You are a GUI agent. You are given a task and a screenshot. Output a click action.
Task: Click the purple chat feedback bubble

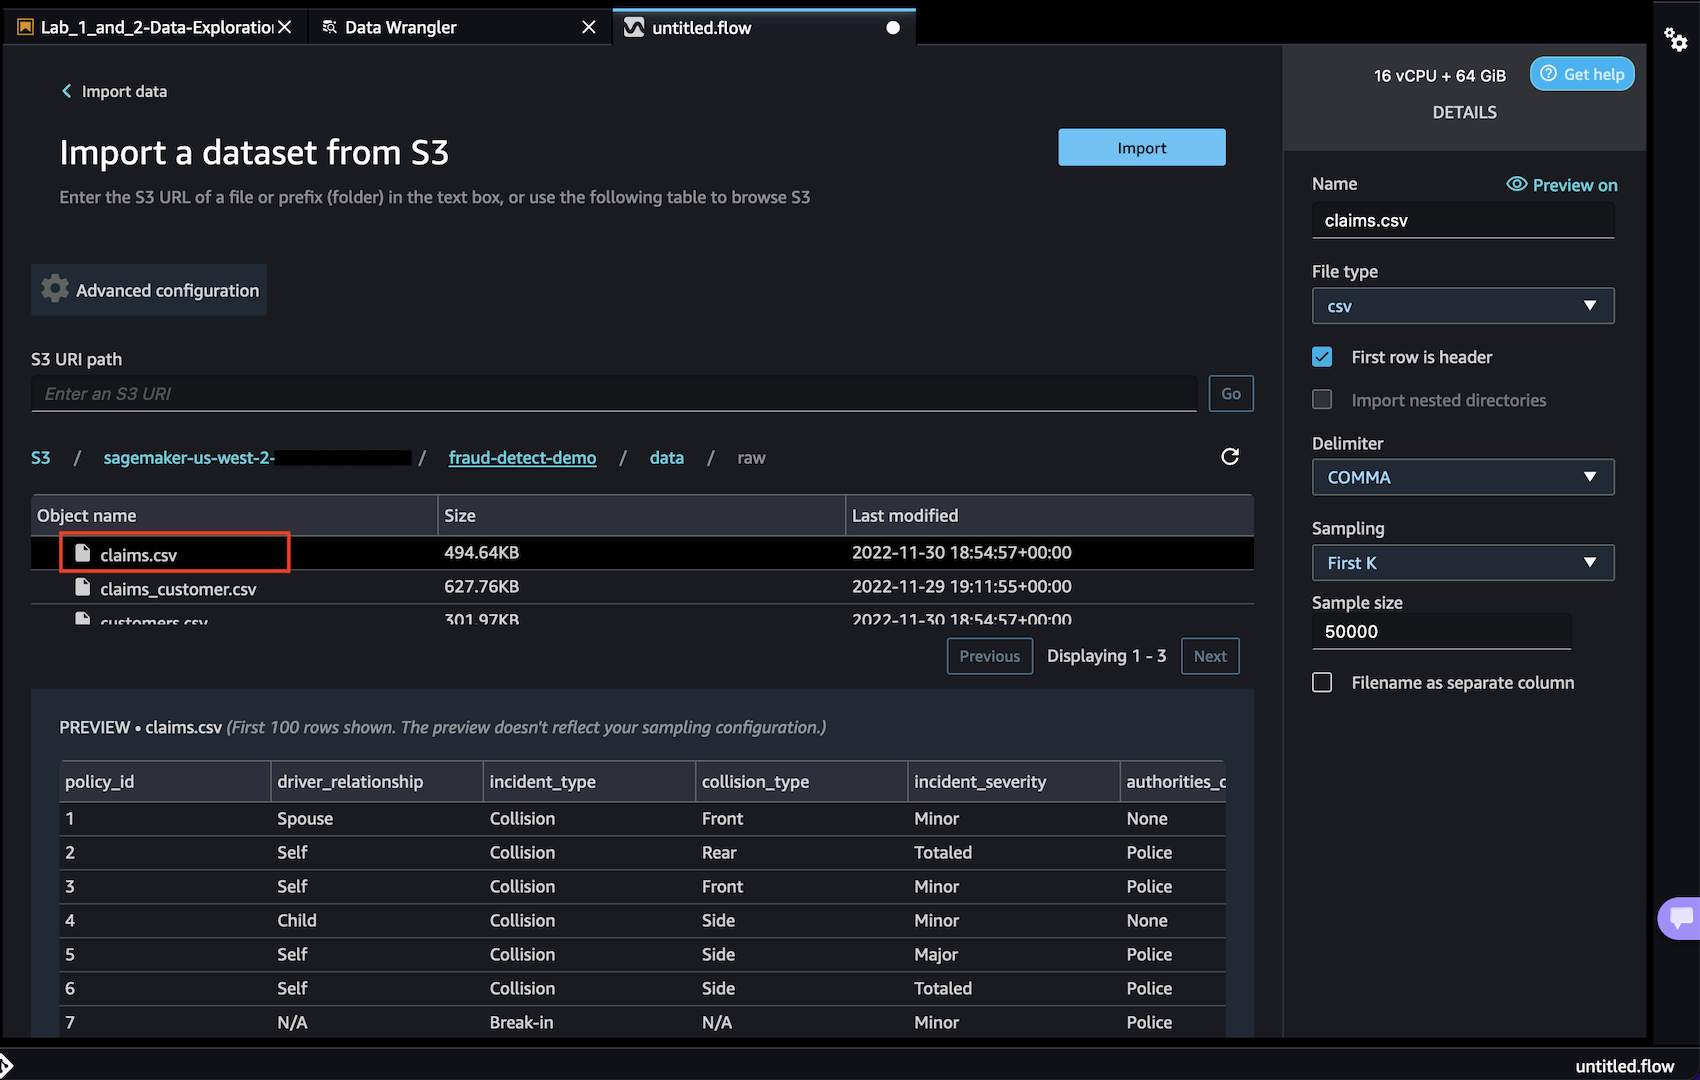pyautogui.click(x=1680, y=918)
